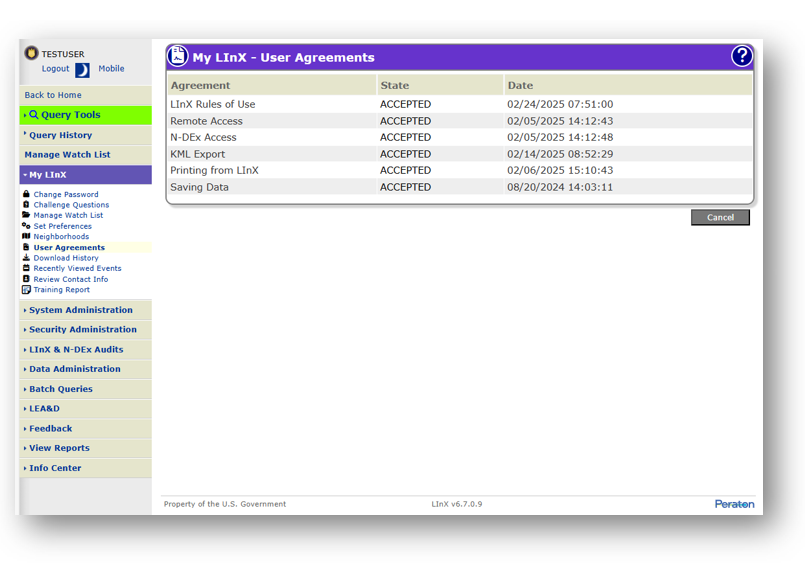Click the Download History arrow icon

click(x=26, y=258)
